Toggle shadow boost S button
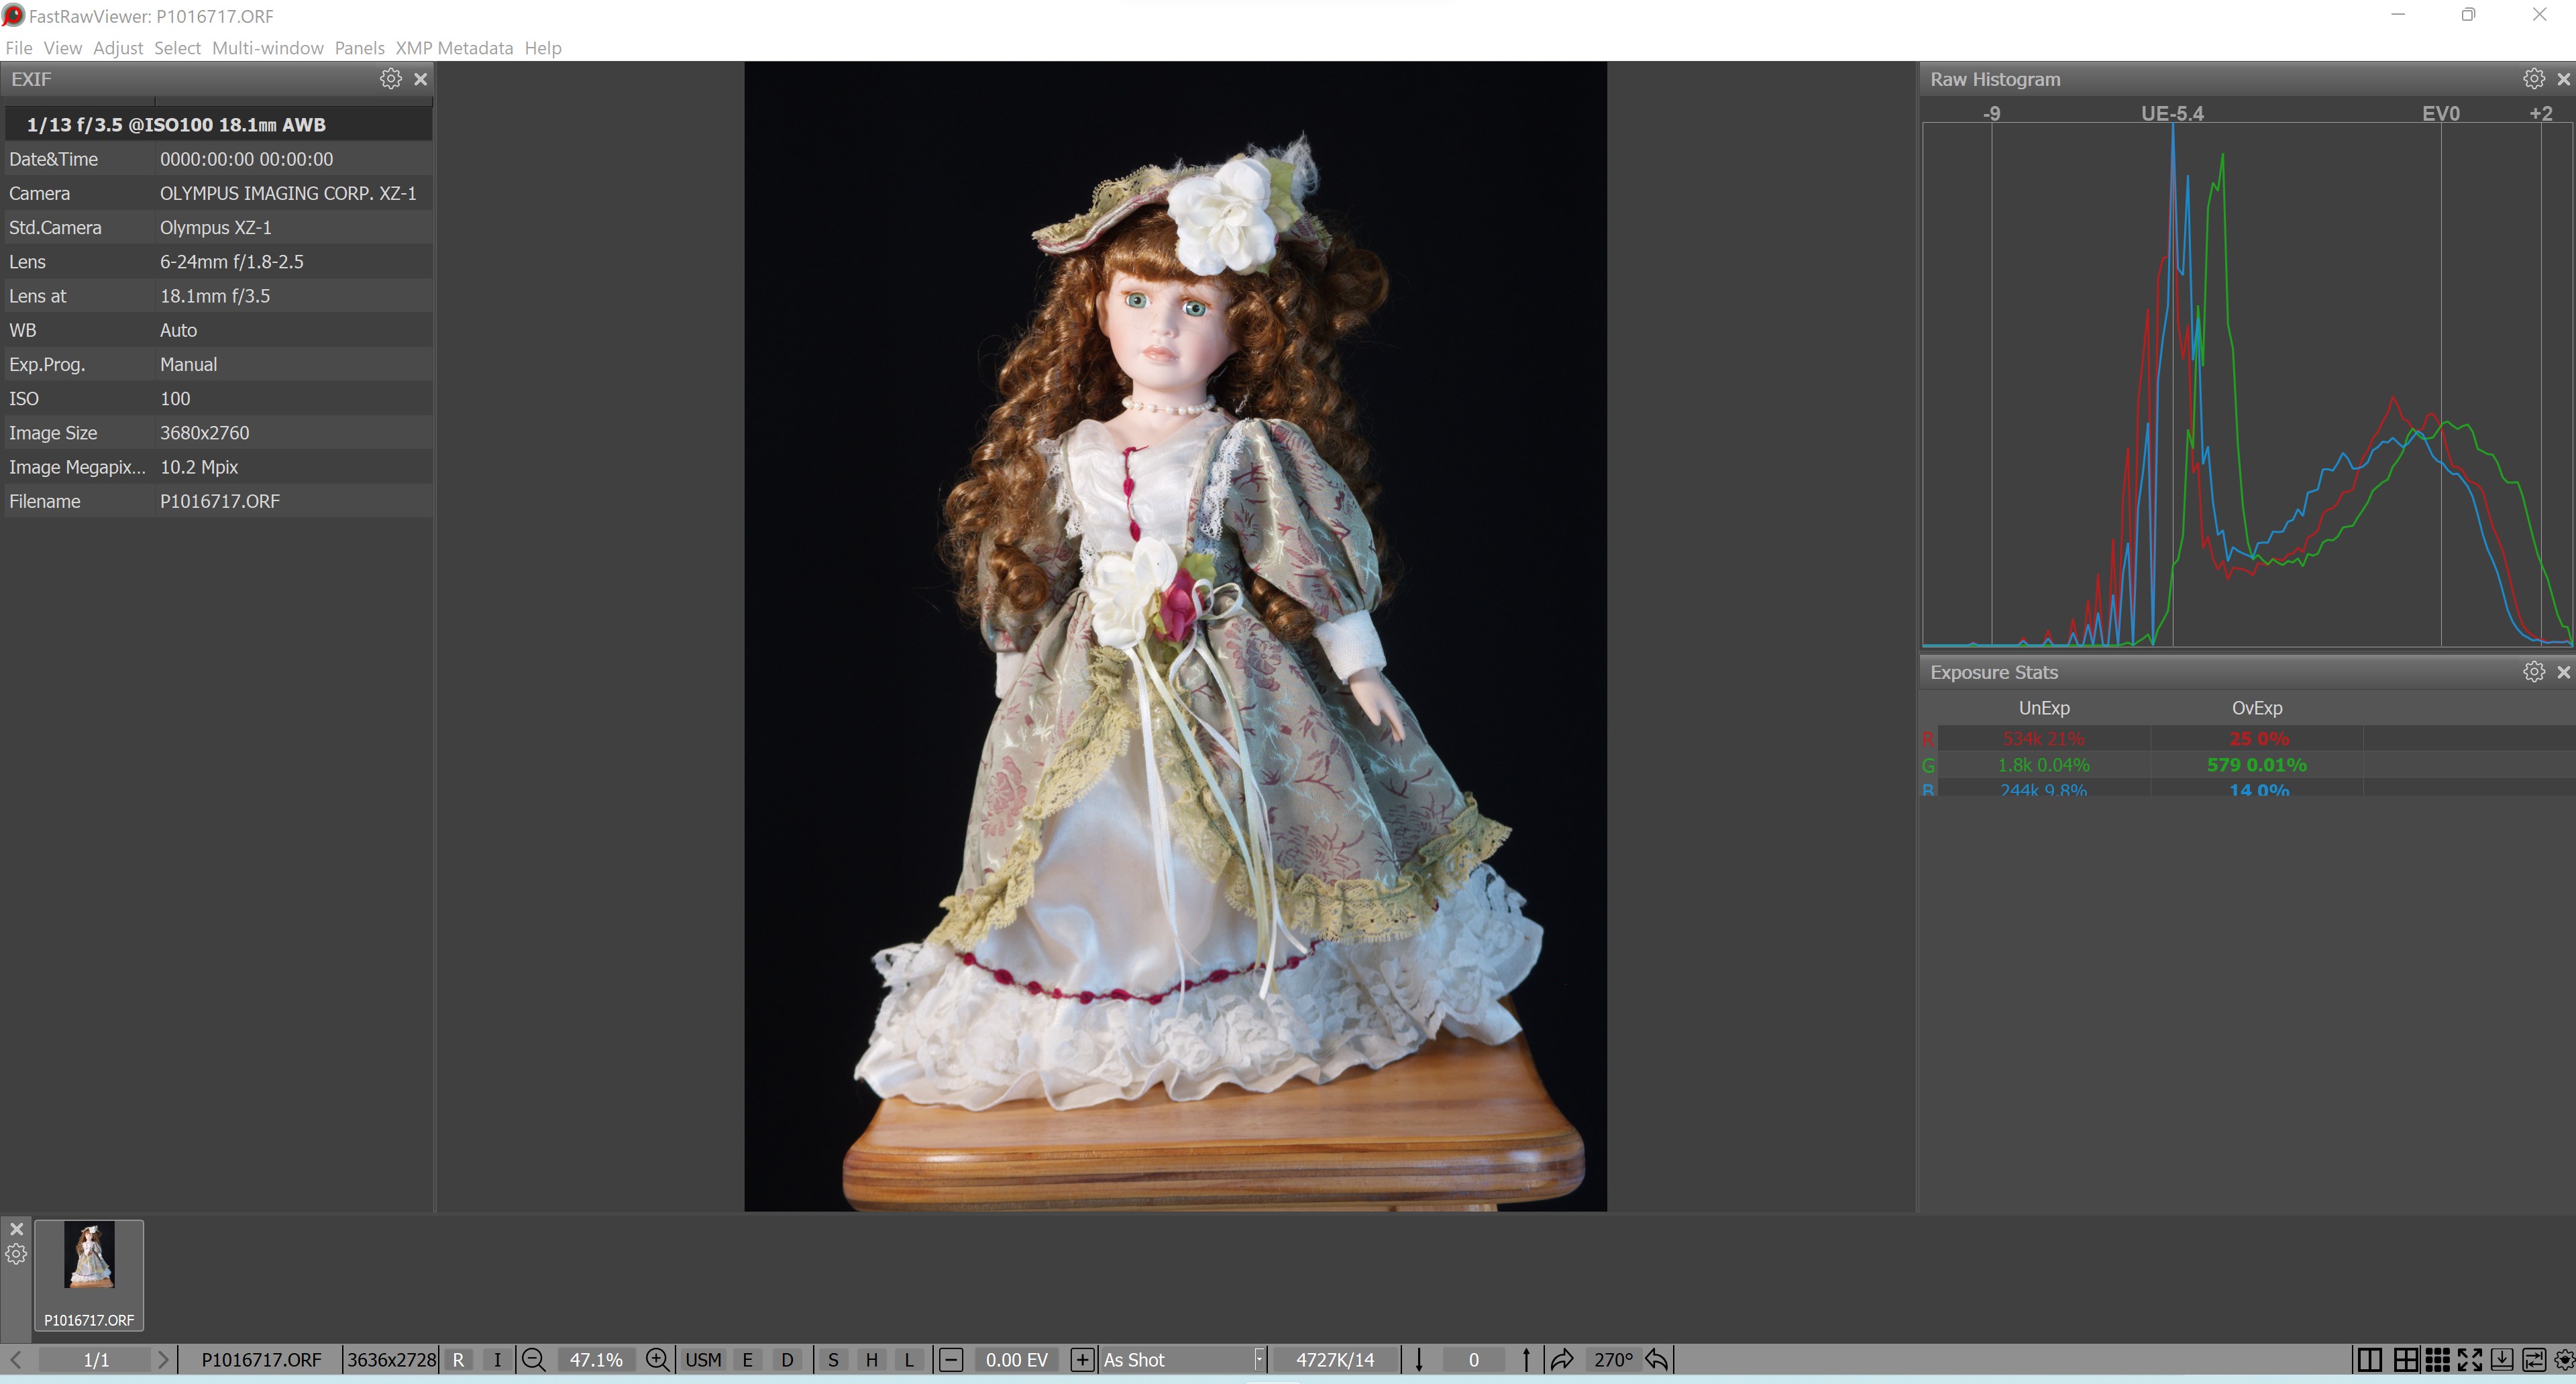 pyautogui.click(x=833, y=1360)
